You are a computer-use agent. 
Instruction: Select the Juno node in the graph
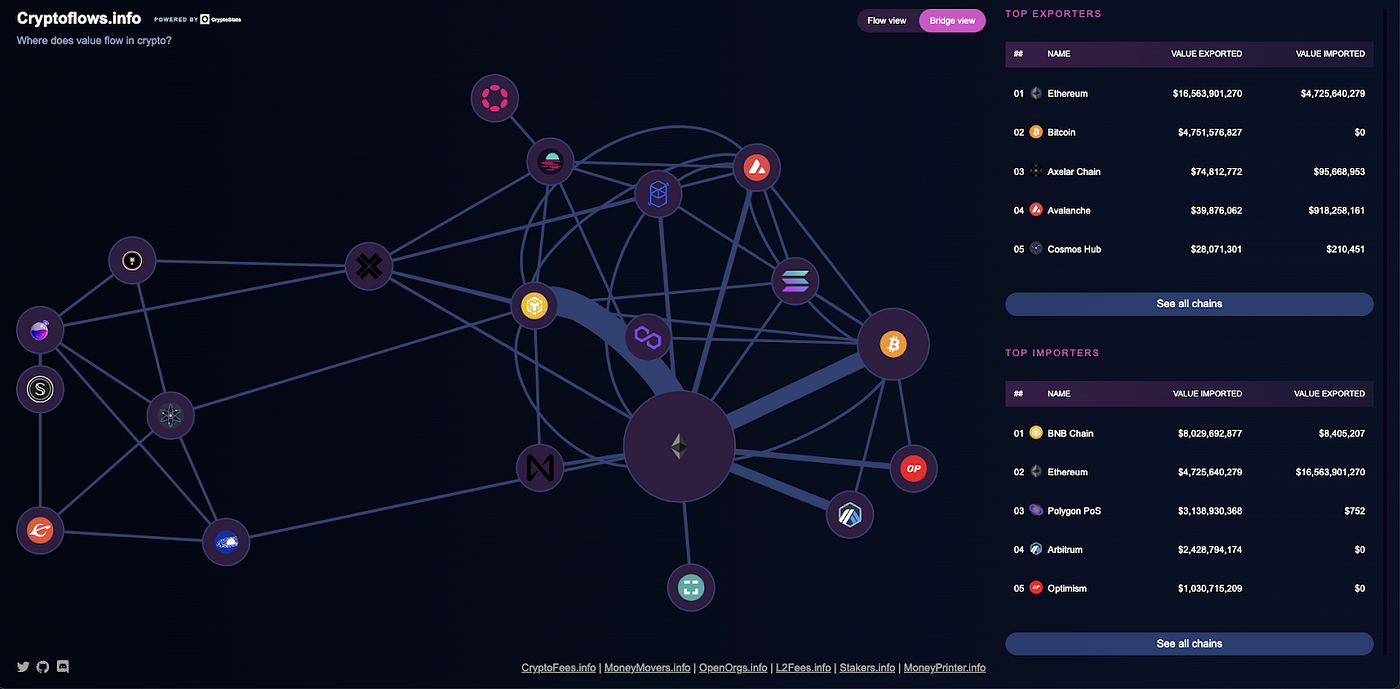click(x=132, y=260)
